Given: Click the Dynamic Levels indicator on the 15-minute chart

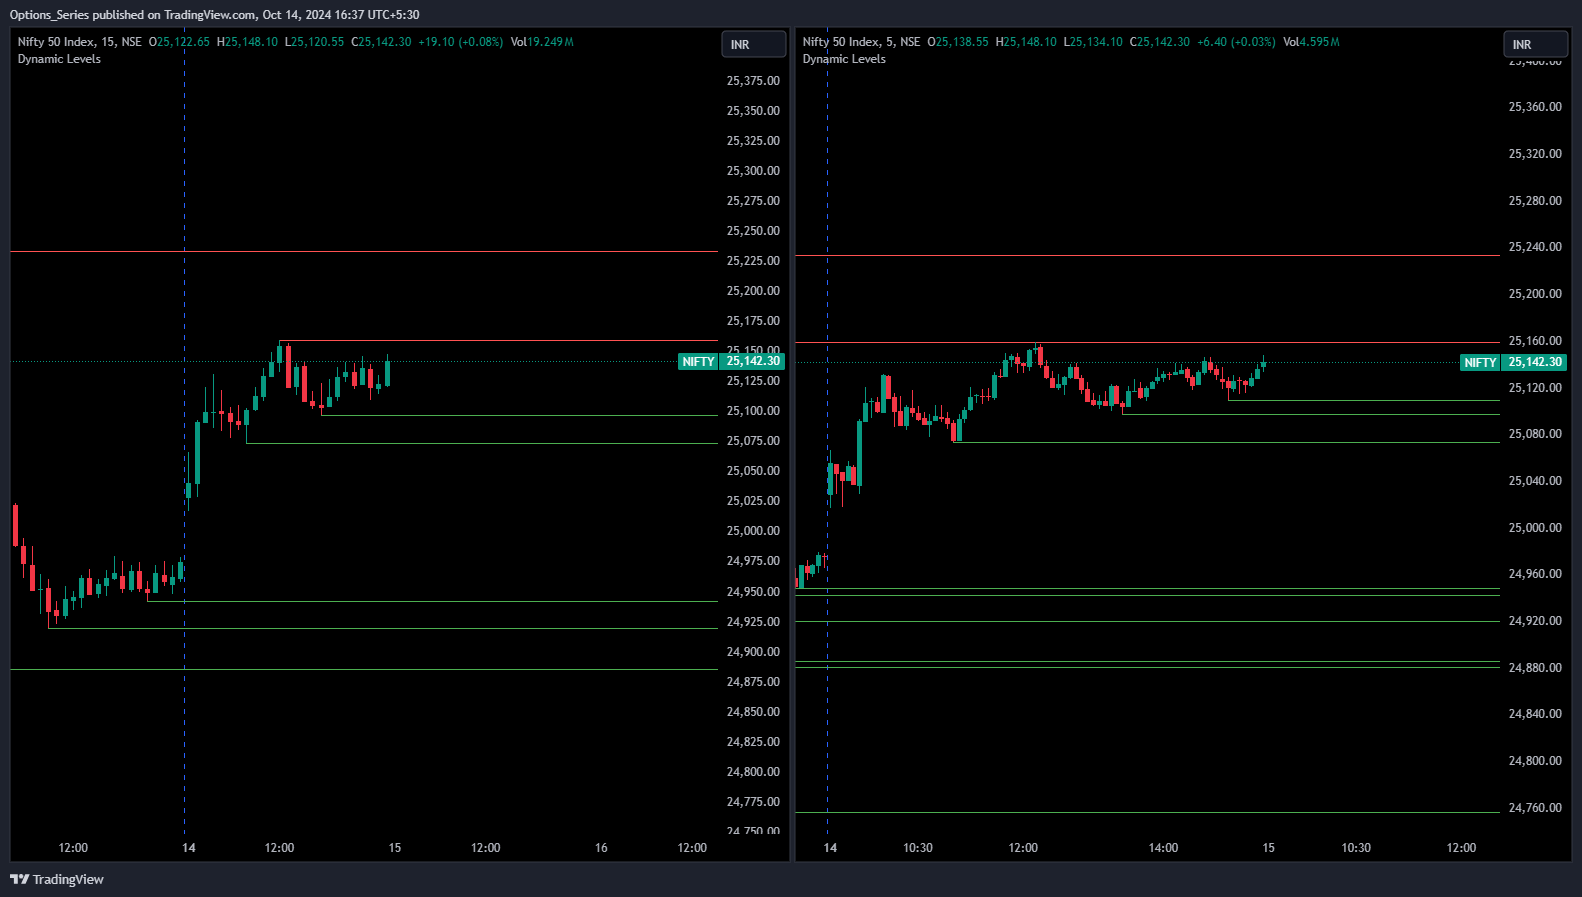Looking at the screenshot, I should [59, 59].
